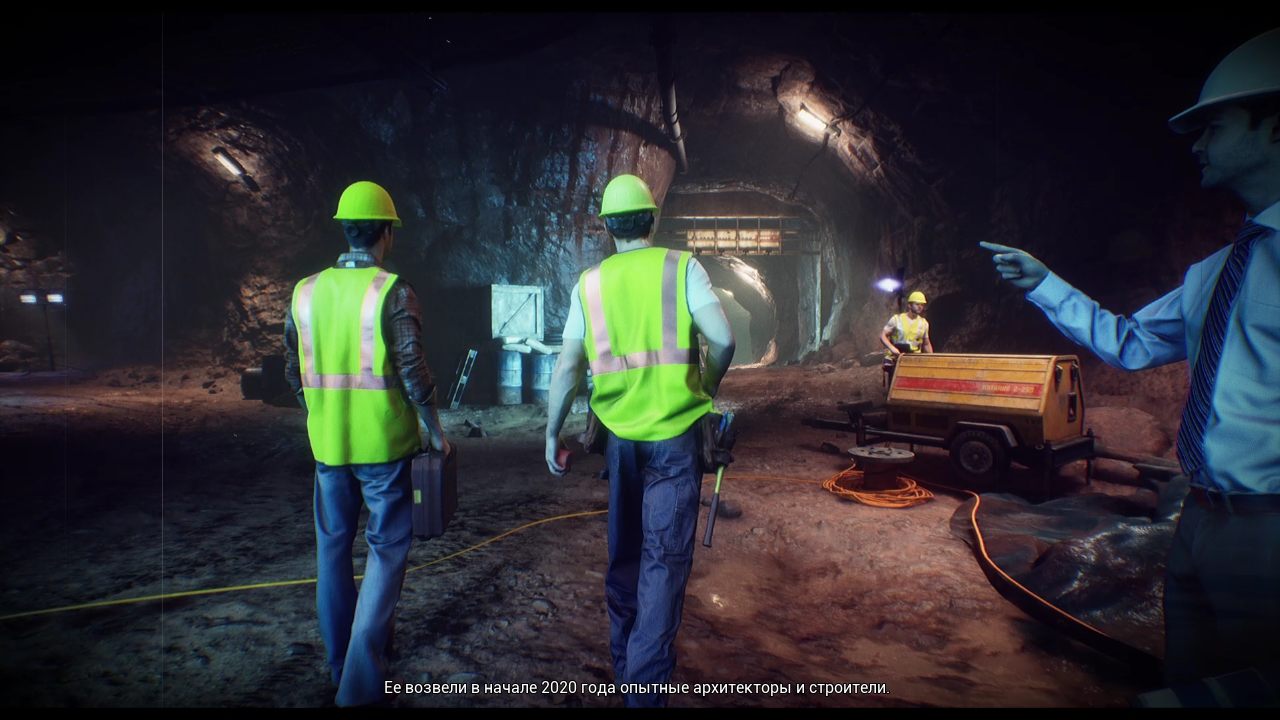The image size is (1280, 720).
Task: Click the purple welding spark light
Action: tap(888, 285)
